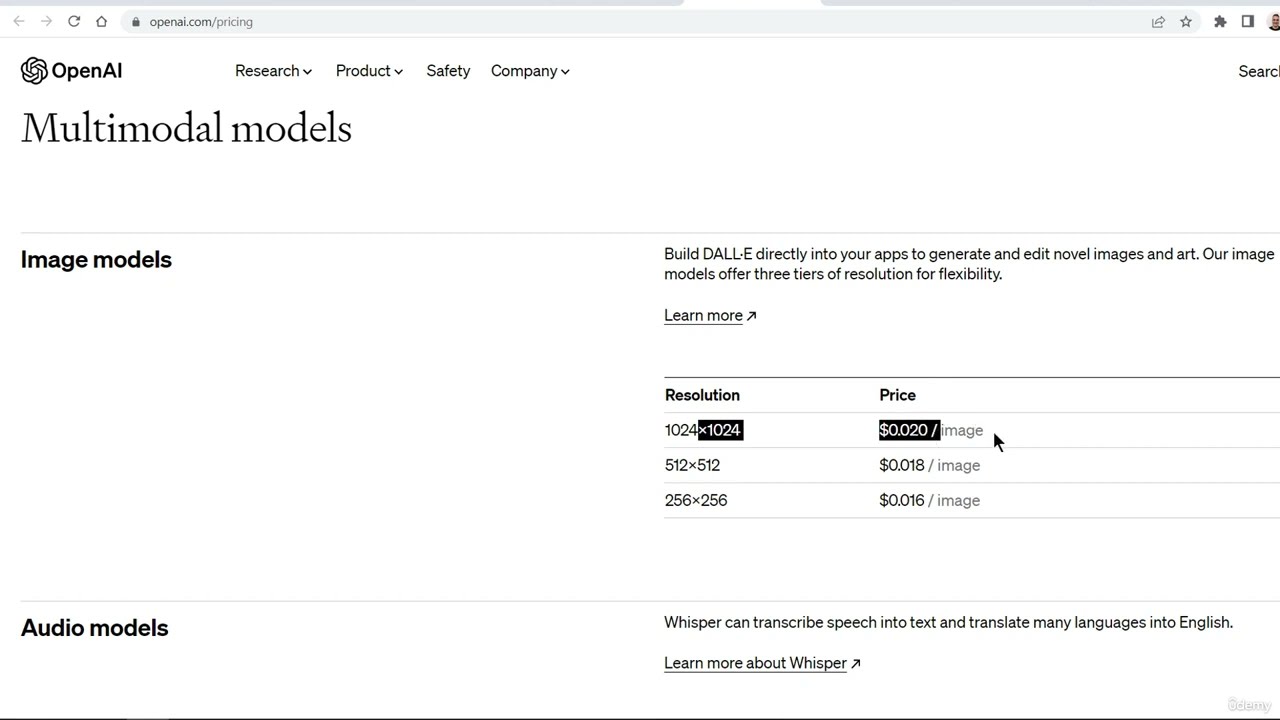Open the Safety page
1280x720 pixels.
click(x=448, y=71)
